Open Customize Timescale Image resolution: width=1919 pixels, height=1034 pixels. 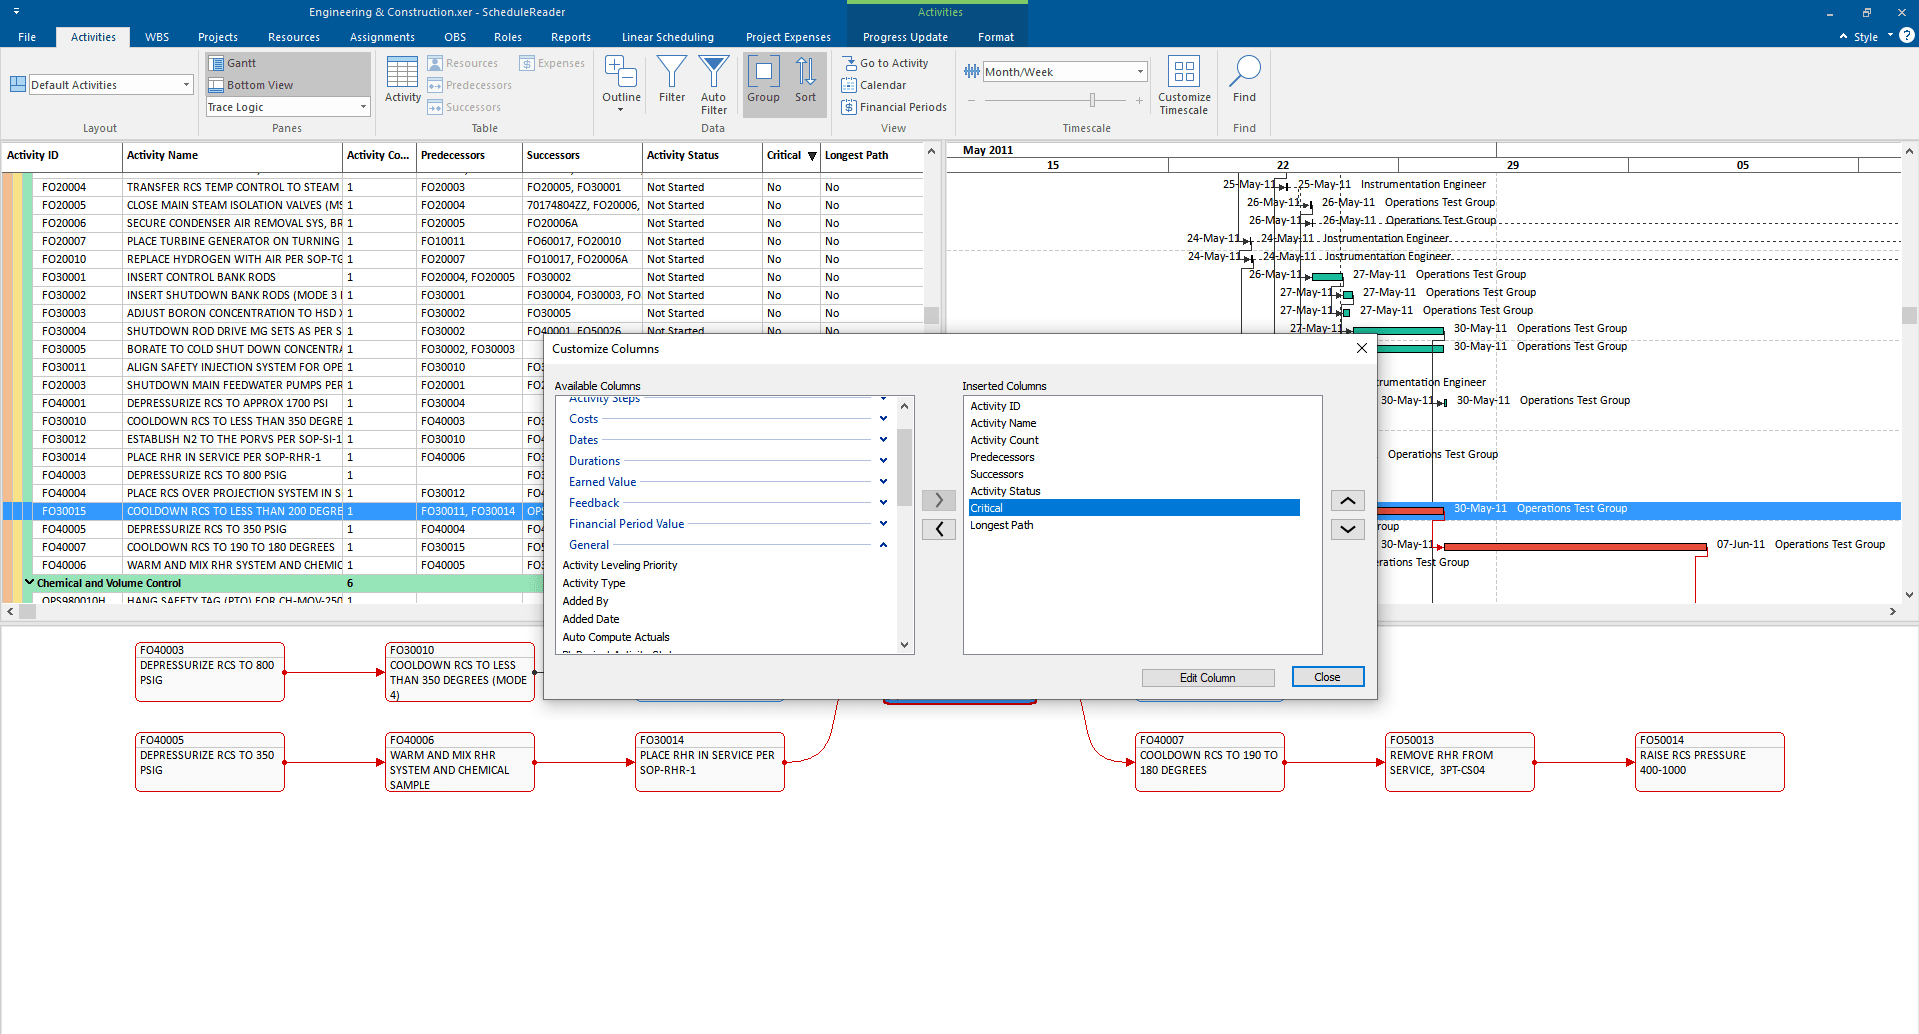(x=1184, y=85)
